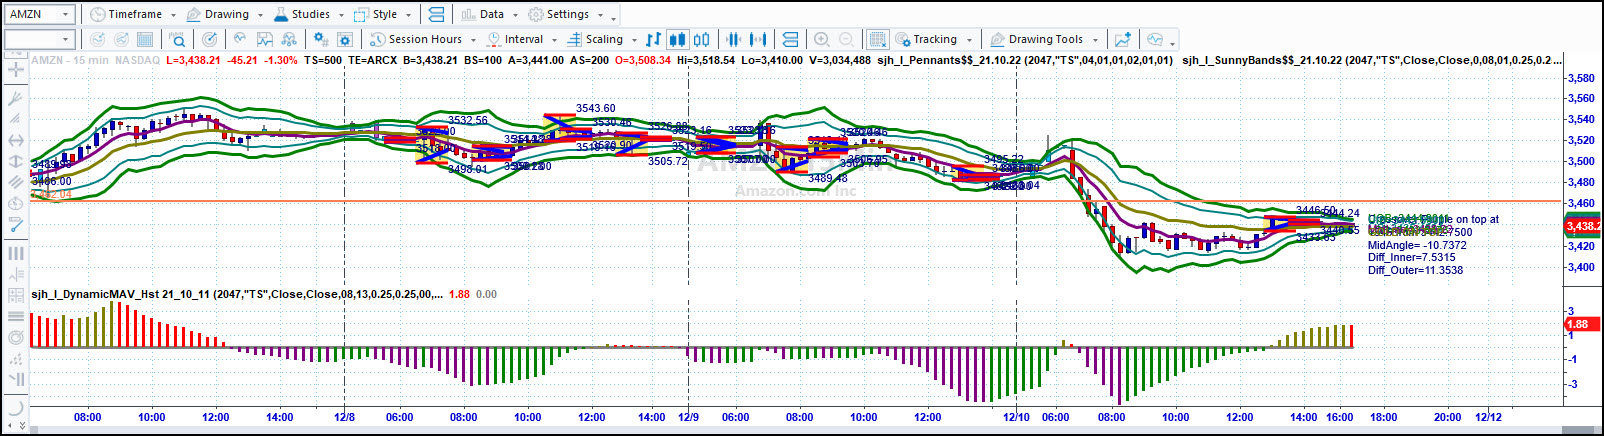Click the linked-circles study icon

(288, 39)
